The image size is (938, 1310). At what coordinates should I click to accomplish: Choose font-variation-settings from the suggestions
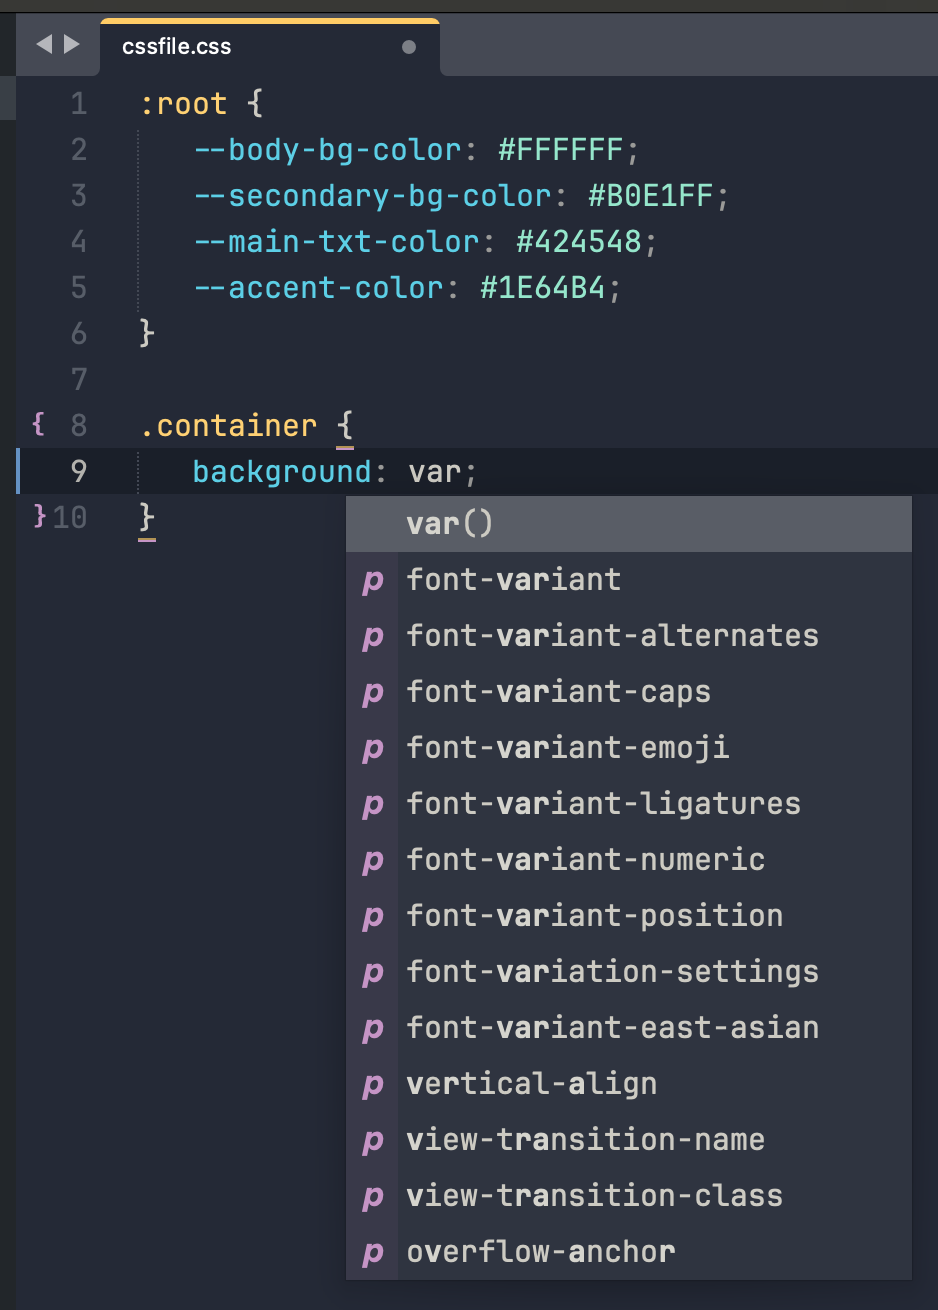pos(629,972)
